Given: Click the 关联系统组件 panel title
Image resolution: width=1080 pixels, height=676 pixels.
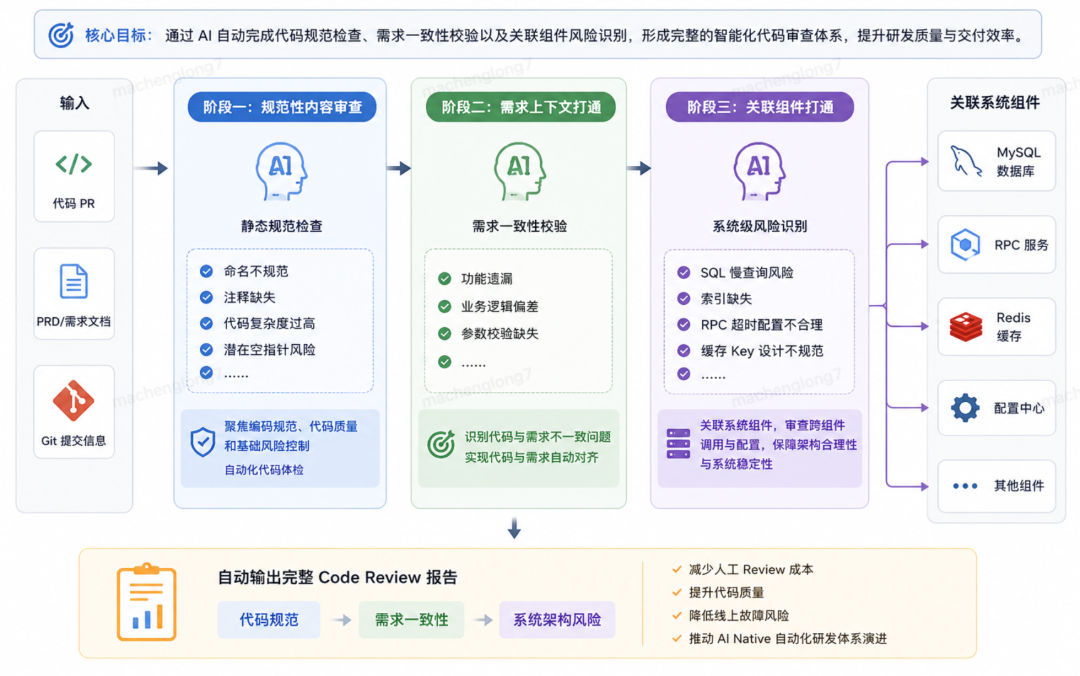Looking at the screenshot, I should point(995,103).
